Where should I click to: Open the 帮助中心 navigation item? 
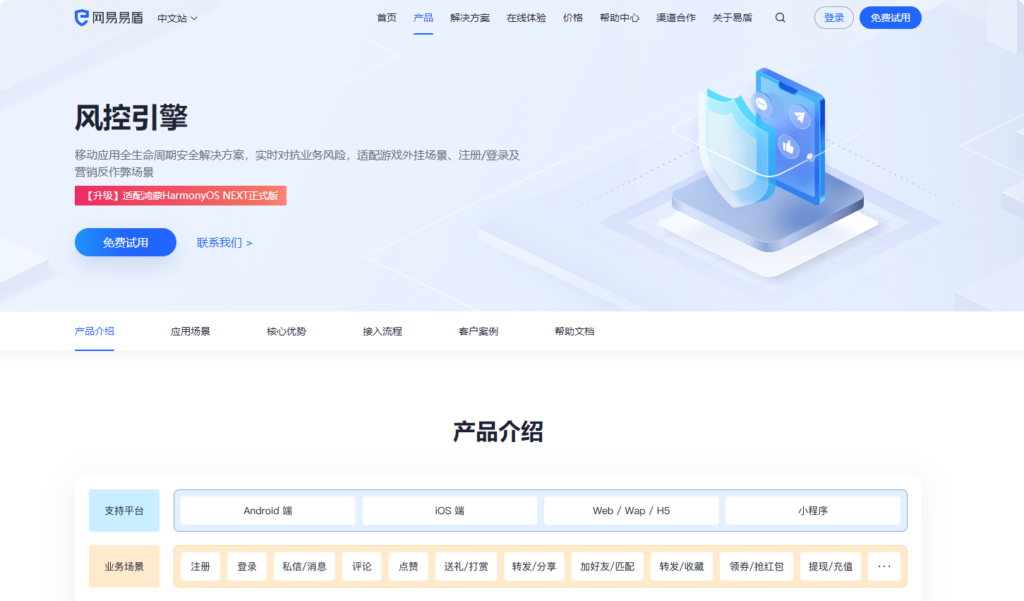click(620, 17)
